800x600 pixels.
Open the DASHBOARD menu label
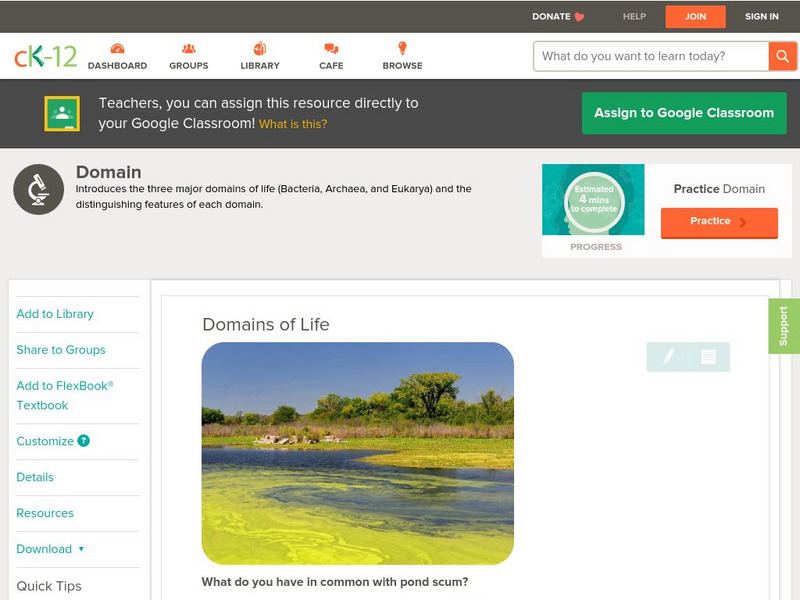tap(117, 66)
